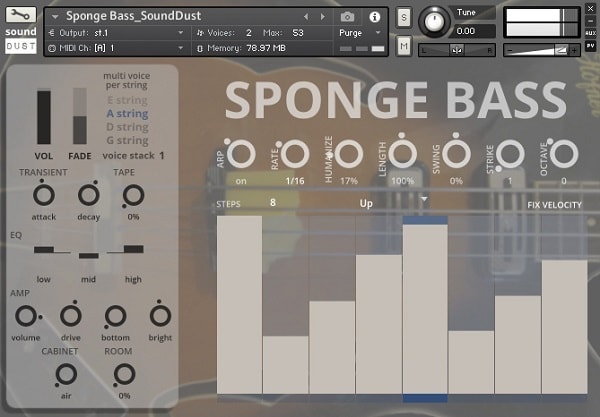Click the FADE slider bar
This screenshot has width=600, height=417.
(x=80, y=117)
